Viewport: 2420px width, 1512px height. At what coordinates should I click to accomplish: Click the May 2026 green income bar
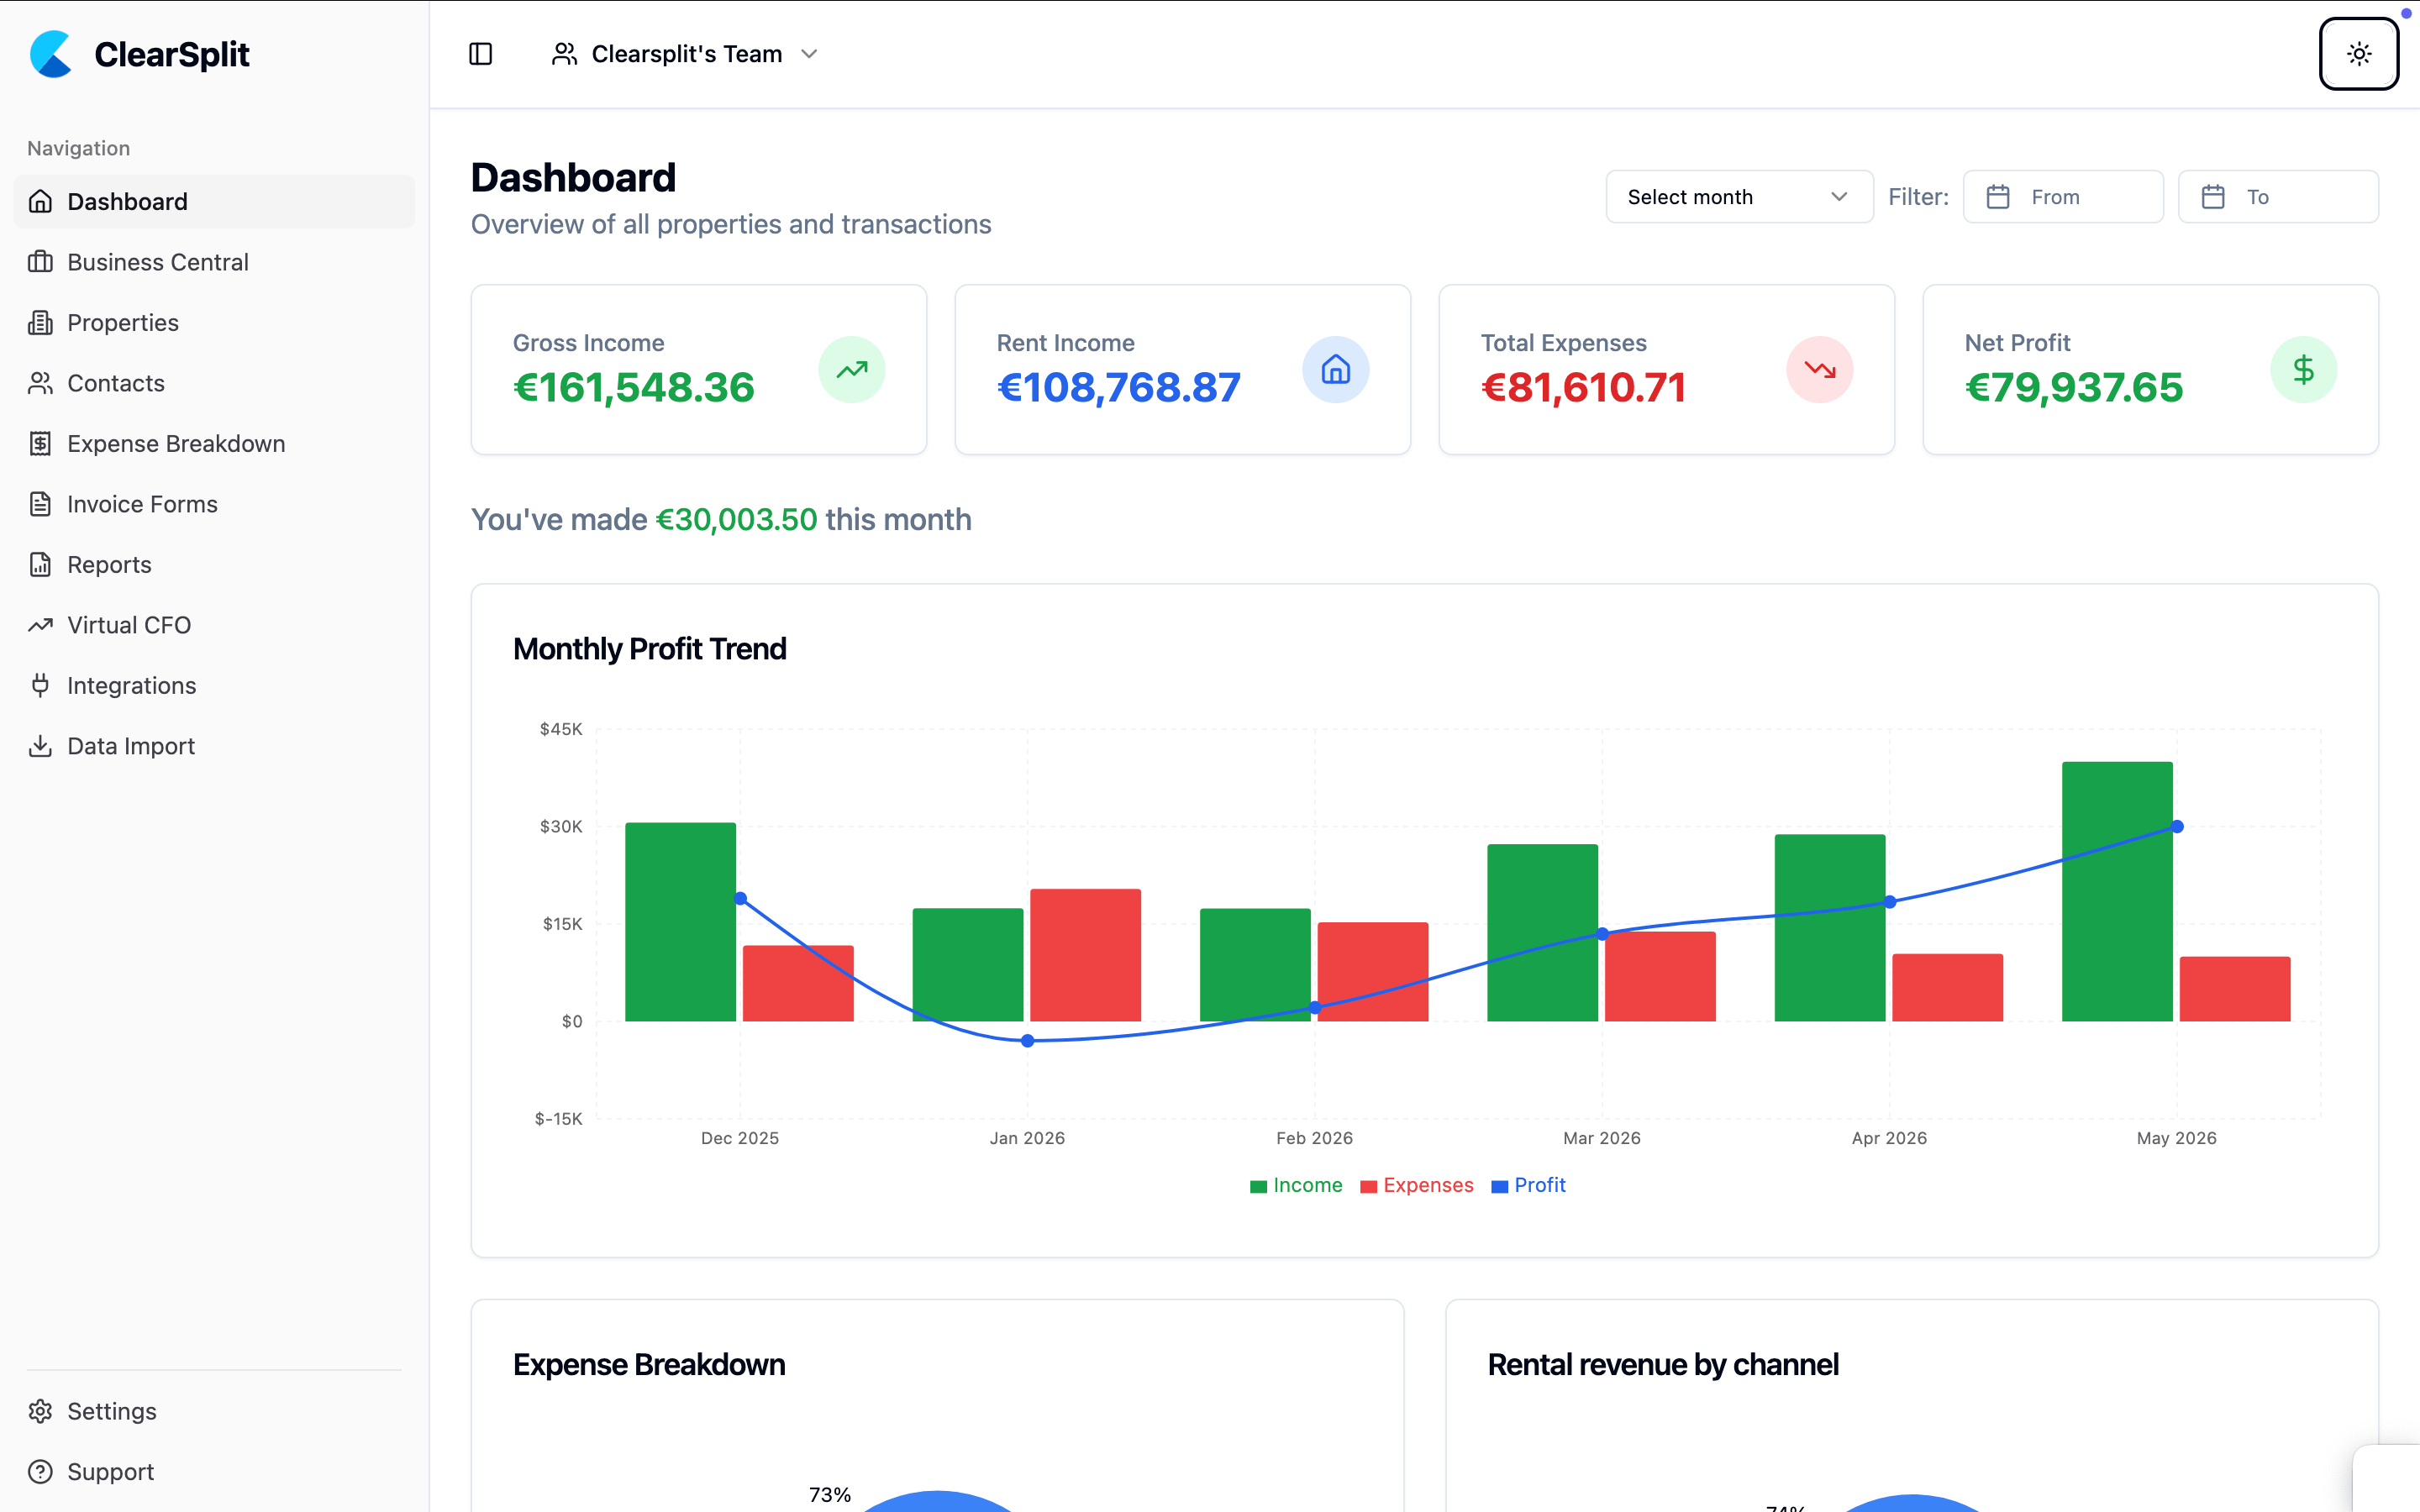tap(2117, 892)
